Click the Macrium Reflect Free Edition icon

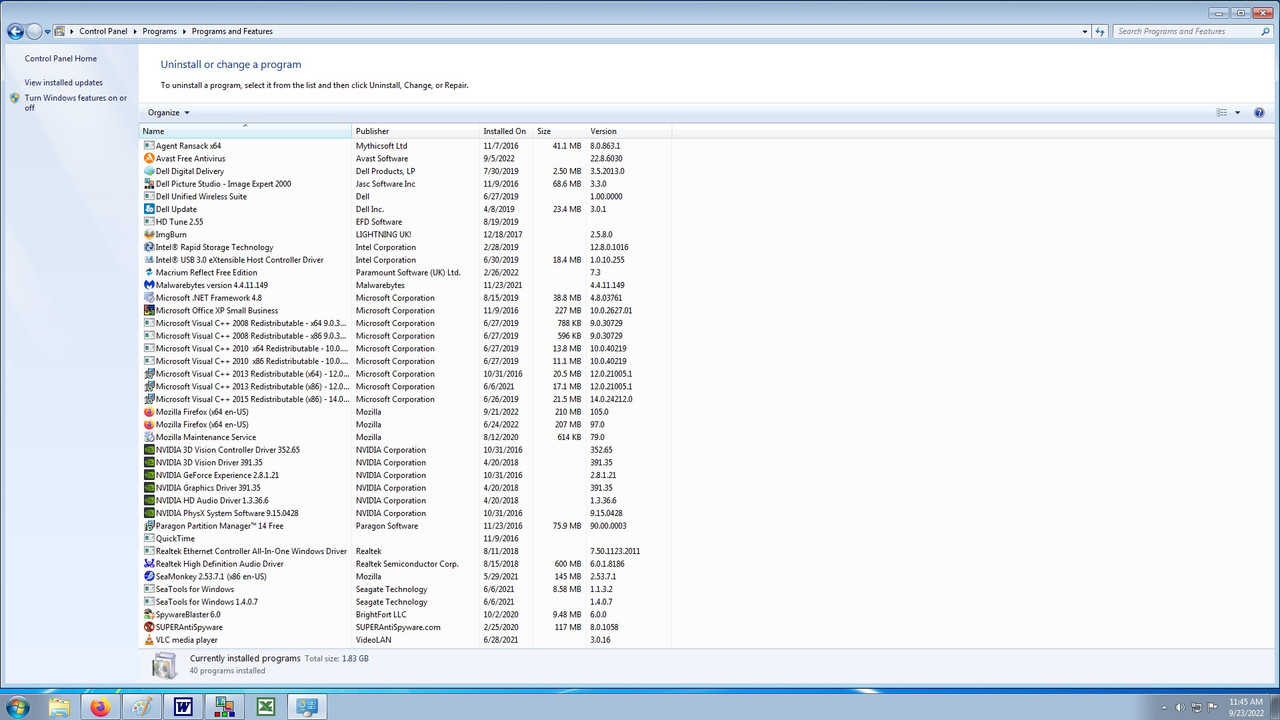pos(149,272)
